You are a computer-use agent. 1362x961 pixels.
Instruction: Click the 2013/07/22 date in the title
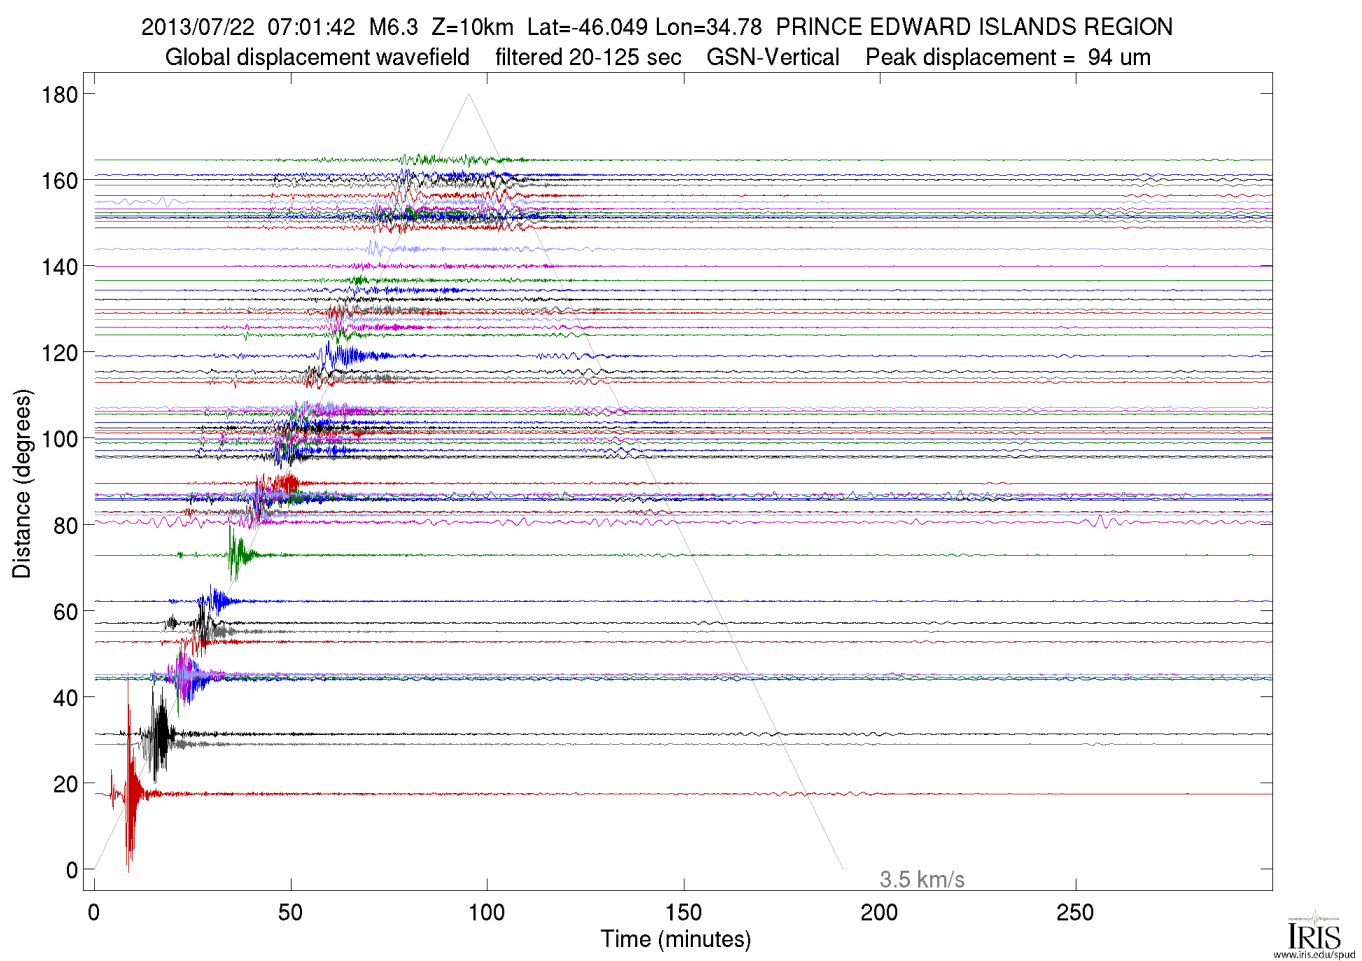pyautogui.click(x=197, y=27)
